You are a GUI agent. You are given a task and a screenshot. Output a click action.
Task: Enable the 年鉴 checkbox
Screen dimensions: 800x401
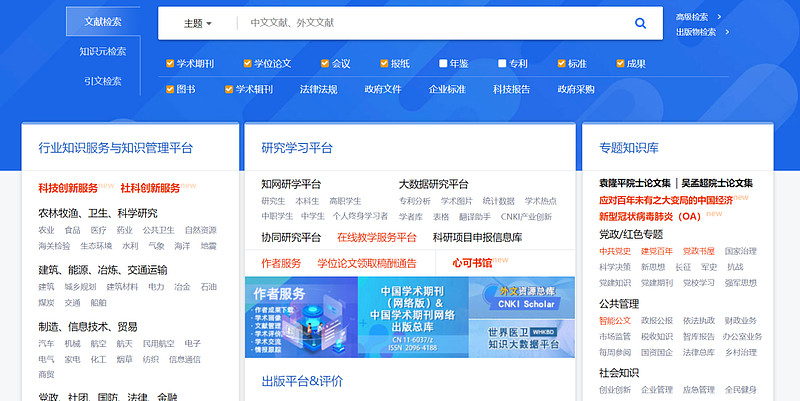[x=443, y=63]
